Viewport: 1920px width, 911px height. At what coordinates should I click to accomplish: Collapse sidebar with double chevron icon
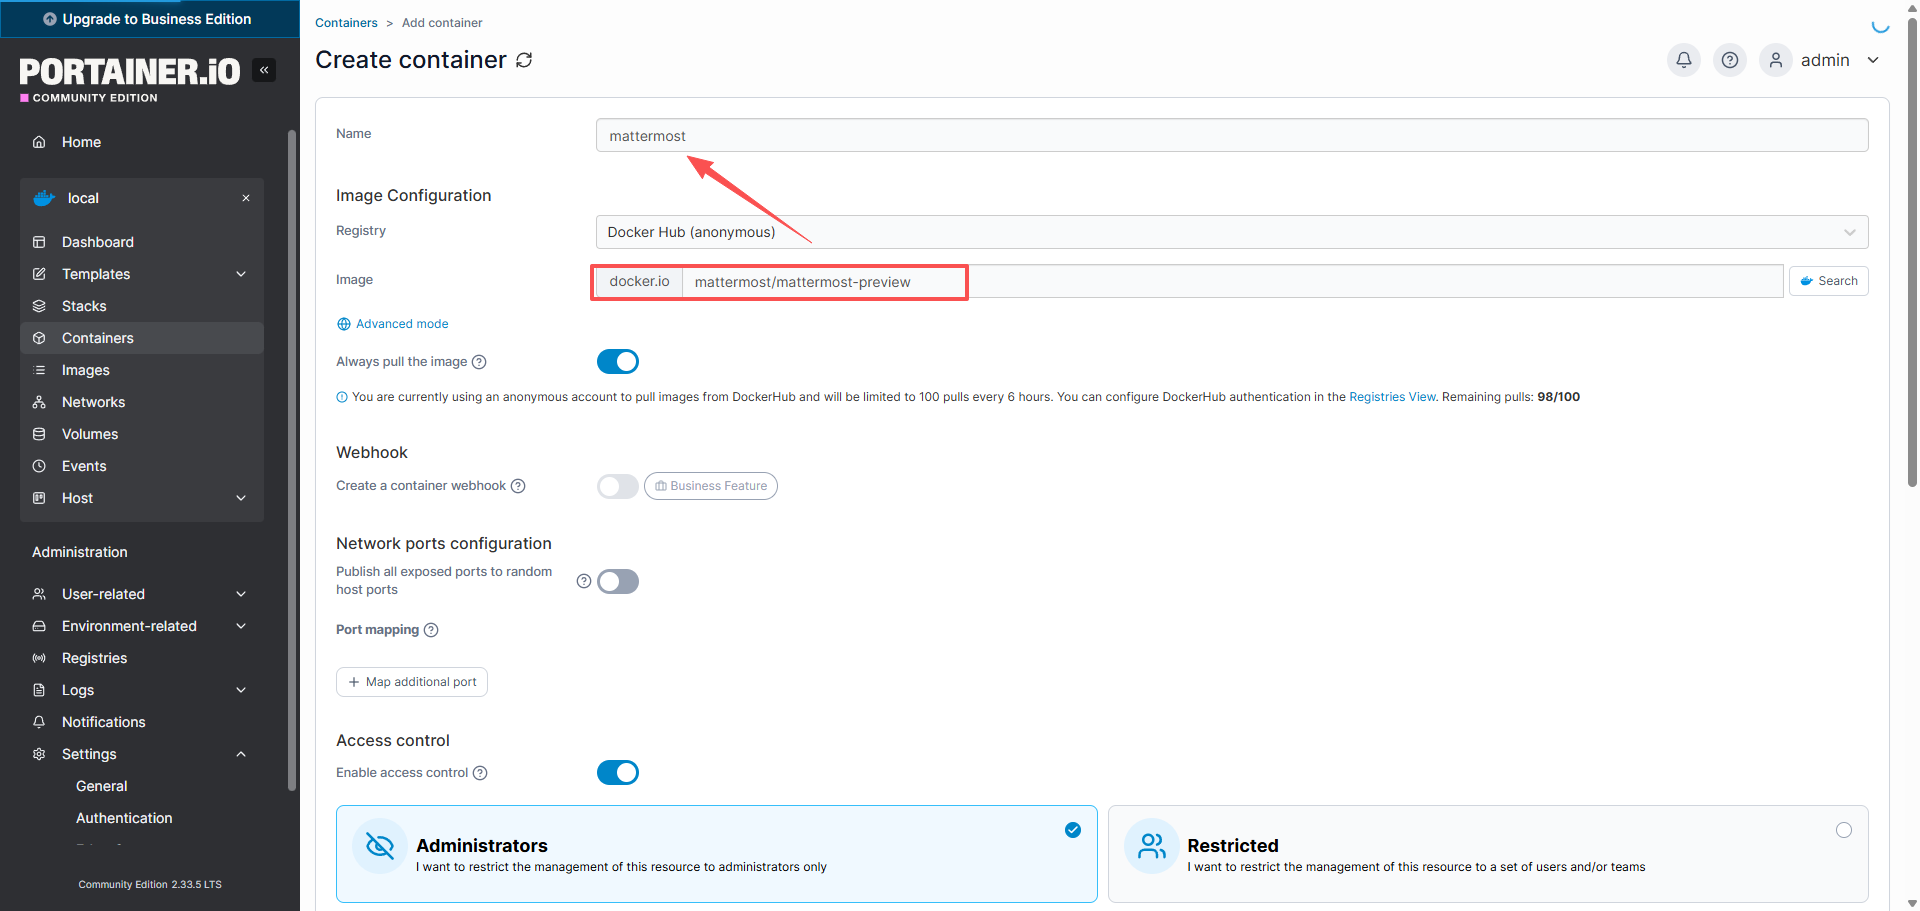[264, 70]
